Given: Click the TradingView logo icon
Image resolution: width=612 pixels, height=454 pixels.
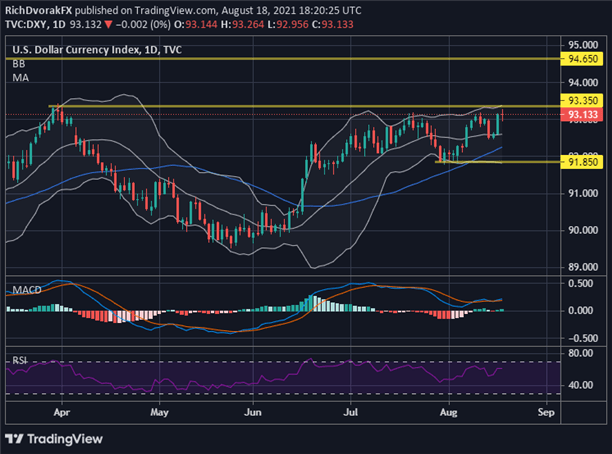Looking at the screenshot, I should pyautogui.click(x=14, y=439).
